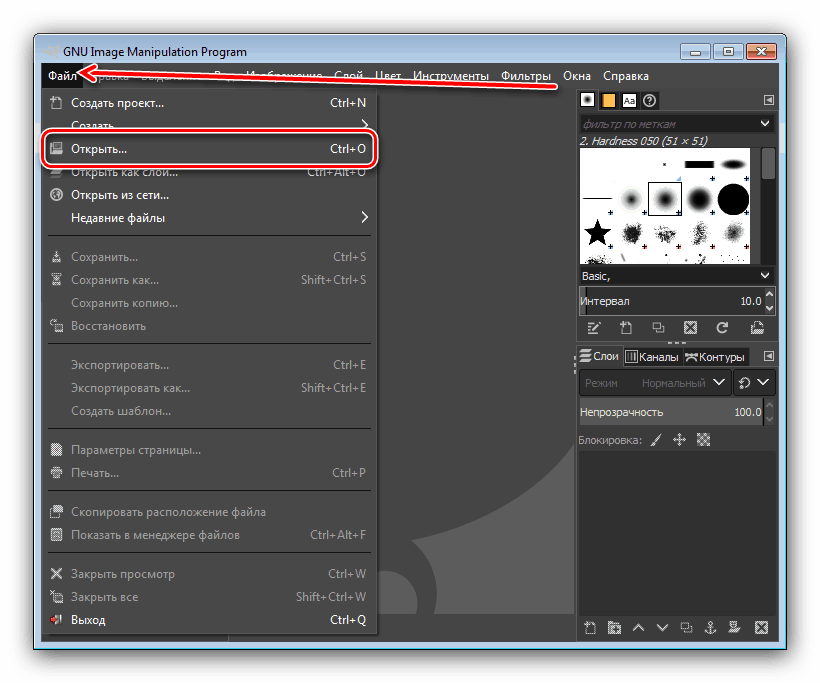Delete the layer in Layers panel
820x683 pixels.
(x=761, y=628)
